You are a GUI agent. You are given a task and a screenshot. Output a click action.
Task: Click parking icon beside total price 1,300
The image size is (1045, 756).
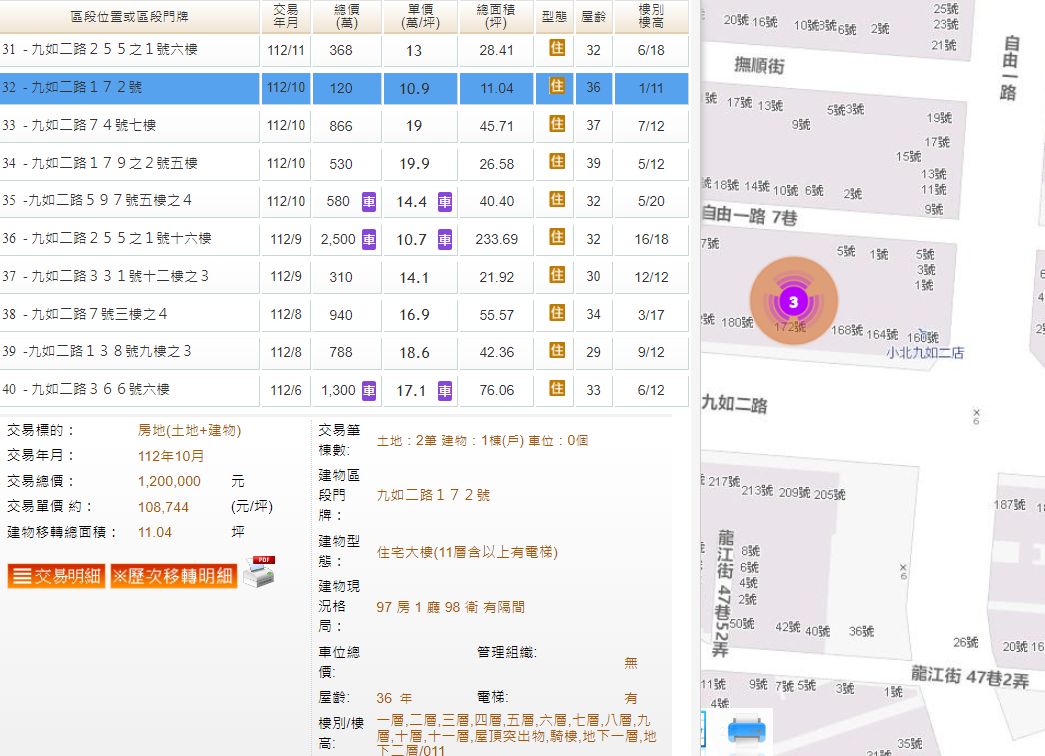click(369, 391)
